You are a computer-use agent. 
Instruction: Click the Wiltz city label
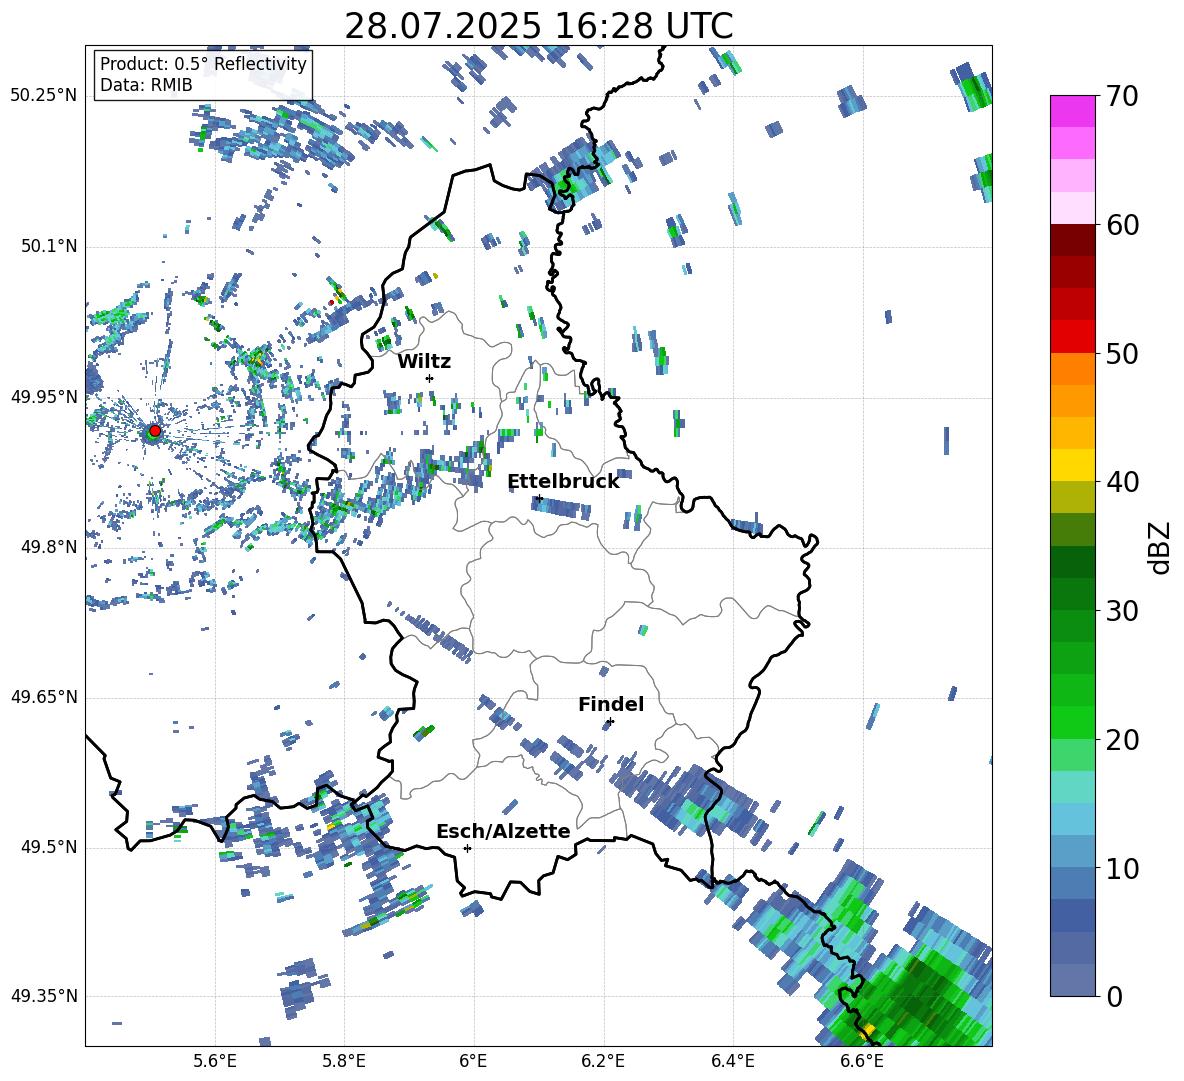[x=424, y=361]
